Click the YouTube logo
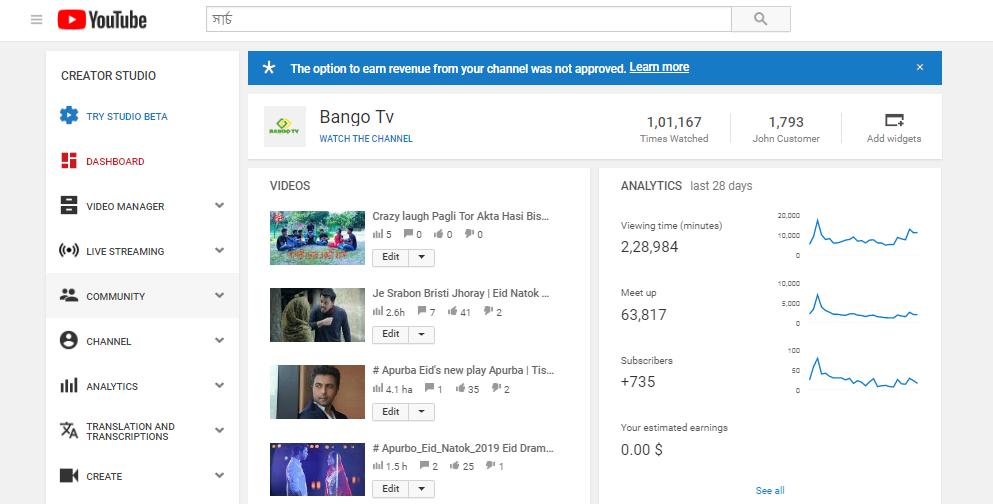 coord(102,20)
